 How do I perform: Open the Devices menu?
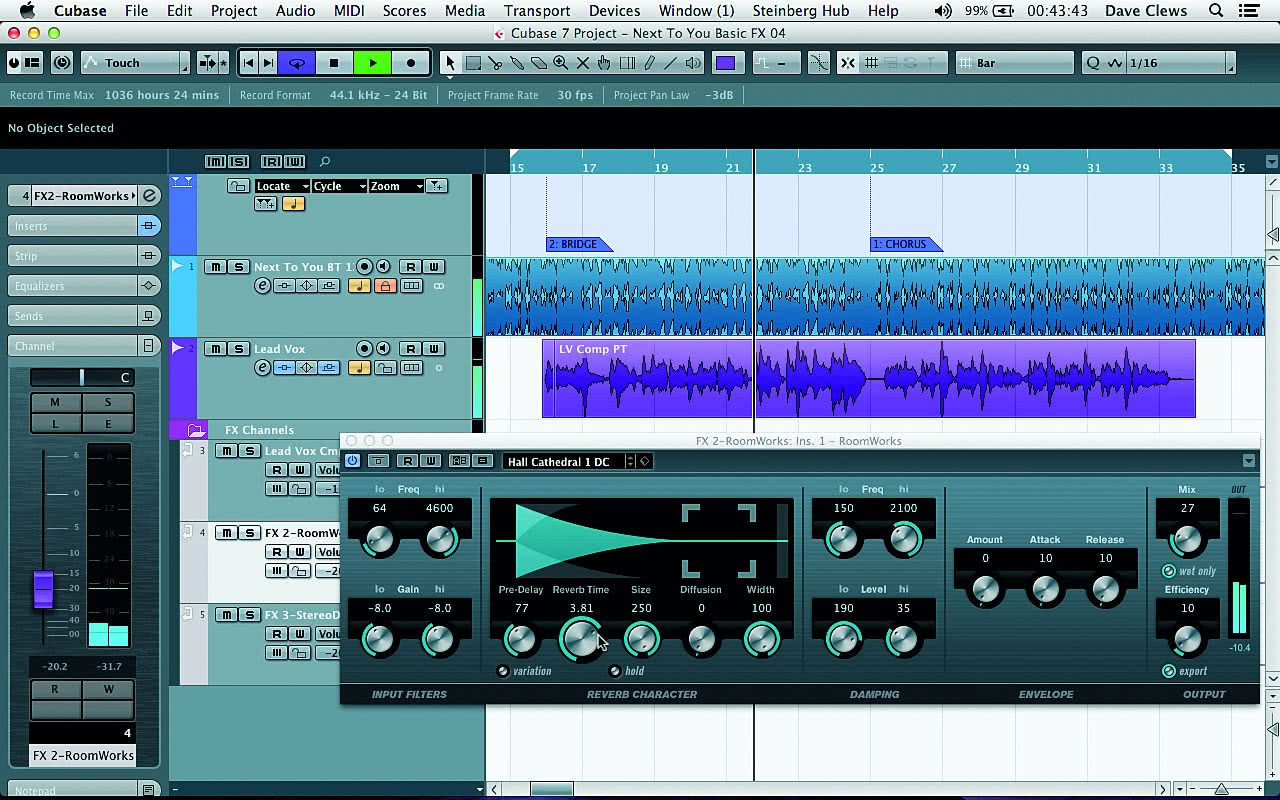pos(614,11)
